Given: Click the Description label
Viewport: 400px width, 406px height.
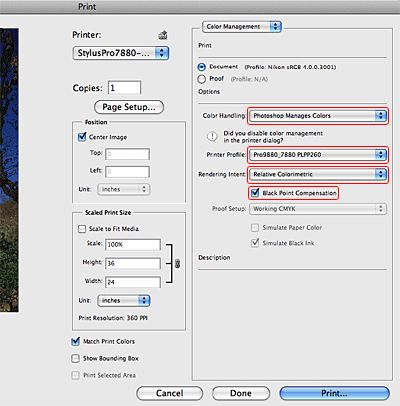Looking at the screenshot, I should tap(214, 258).
